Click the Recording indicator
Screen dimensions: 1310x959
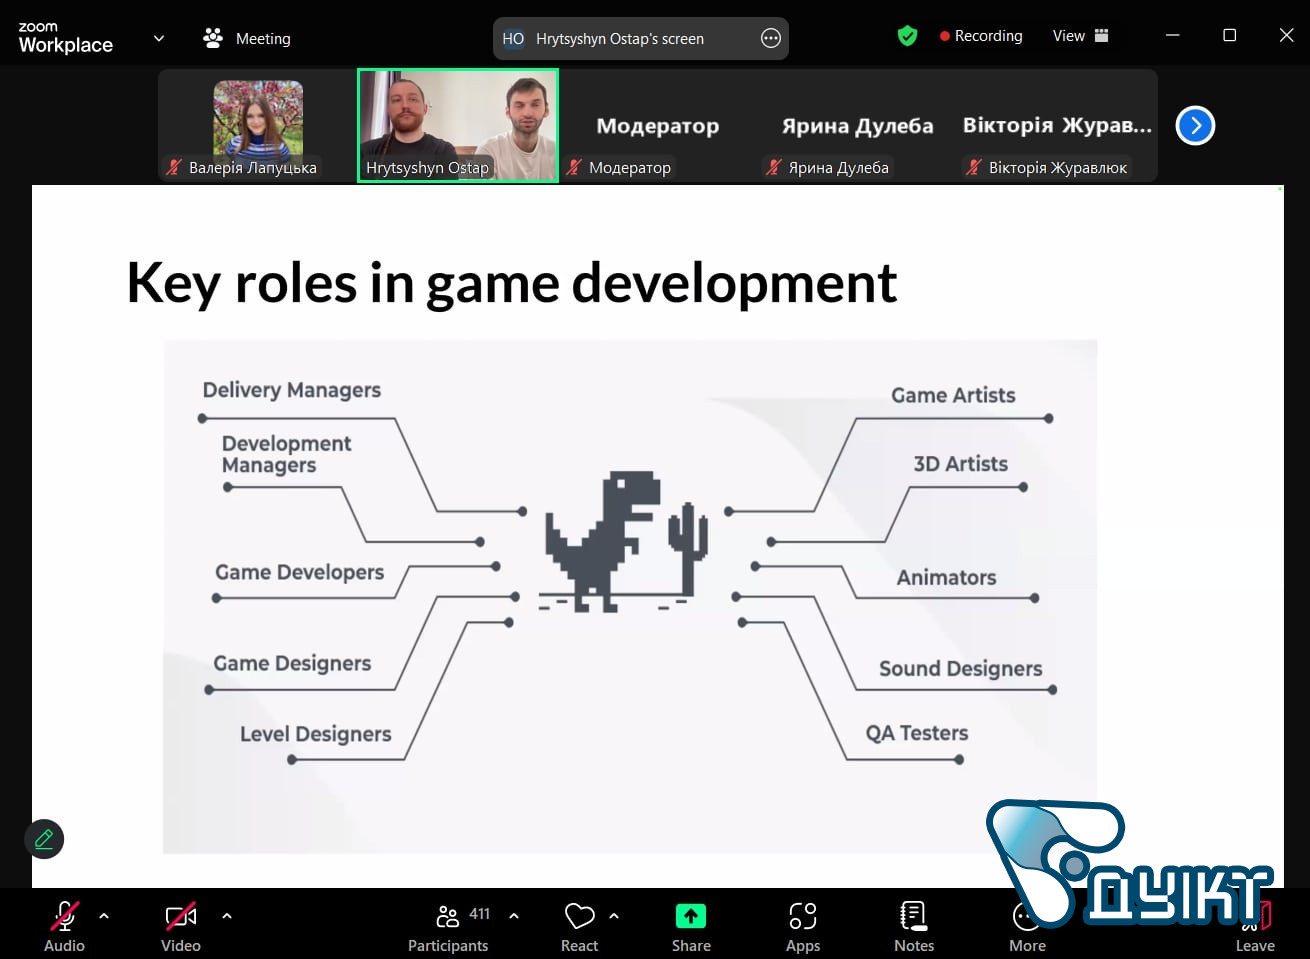tap(981, 36)
